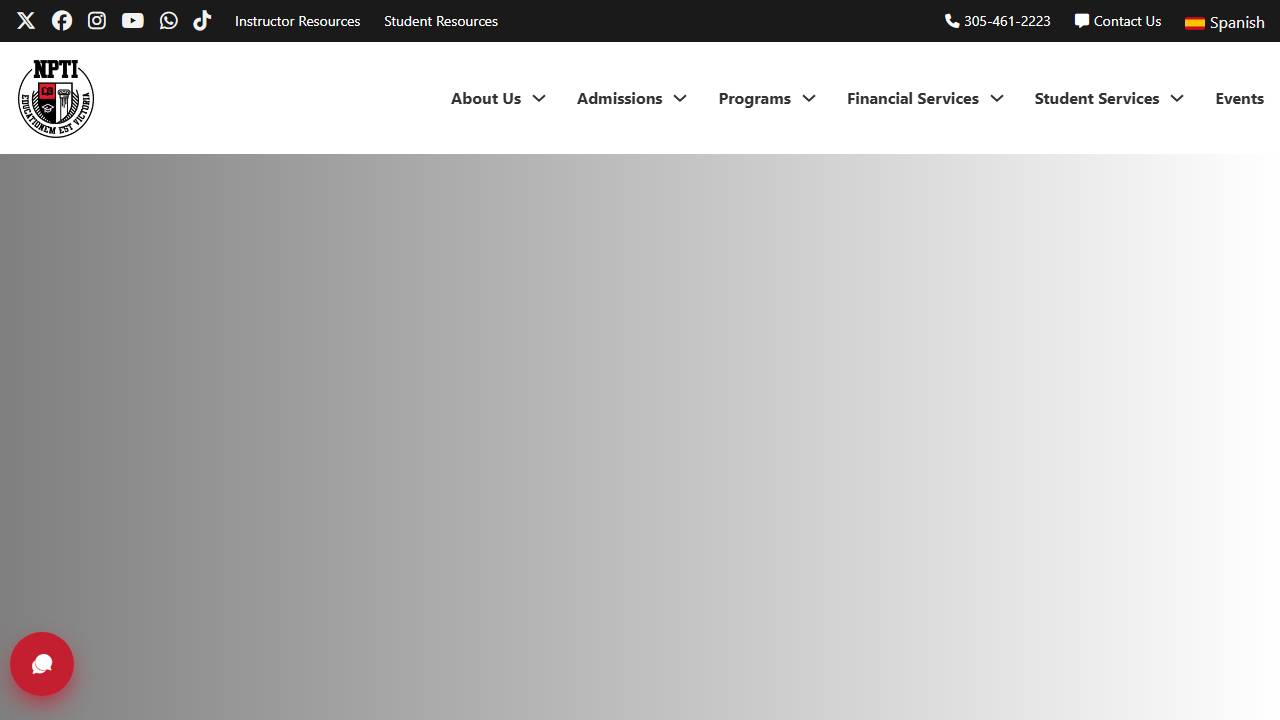Click the YouTube channel icon

click(133, 21)
